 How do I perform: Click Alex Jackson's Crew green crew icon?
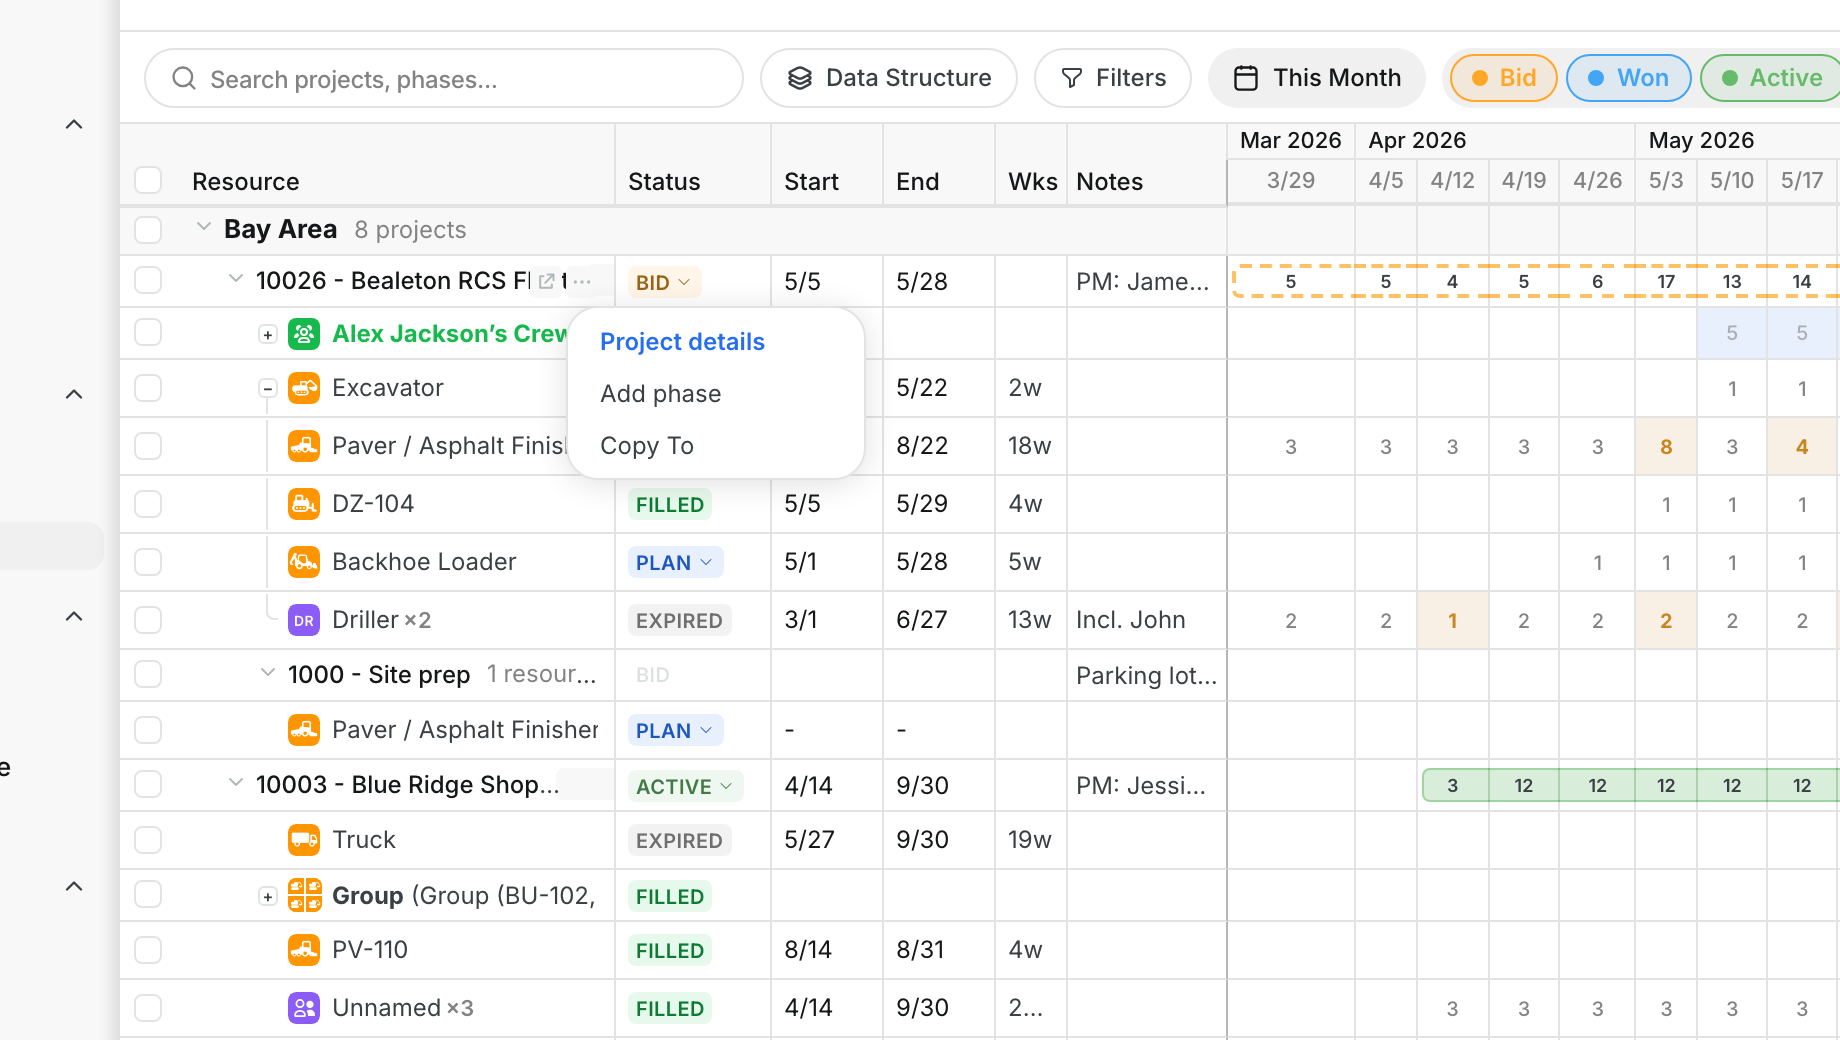(304, 334)
